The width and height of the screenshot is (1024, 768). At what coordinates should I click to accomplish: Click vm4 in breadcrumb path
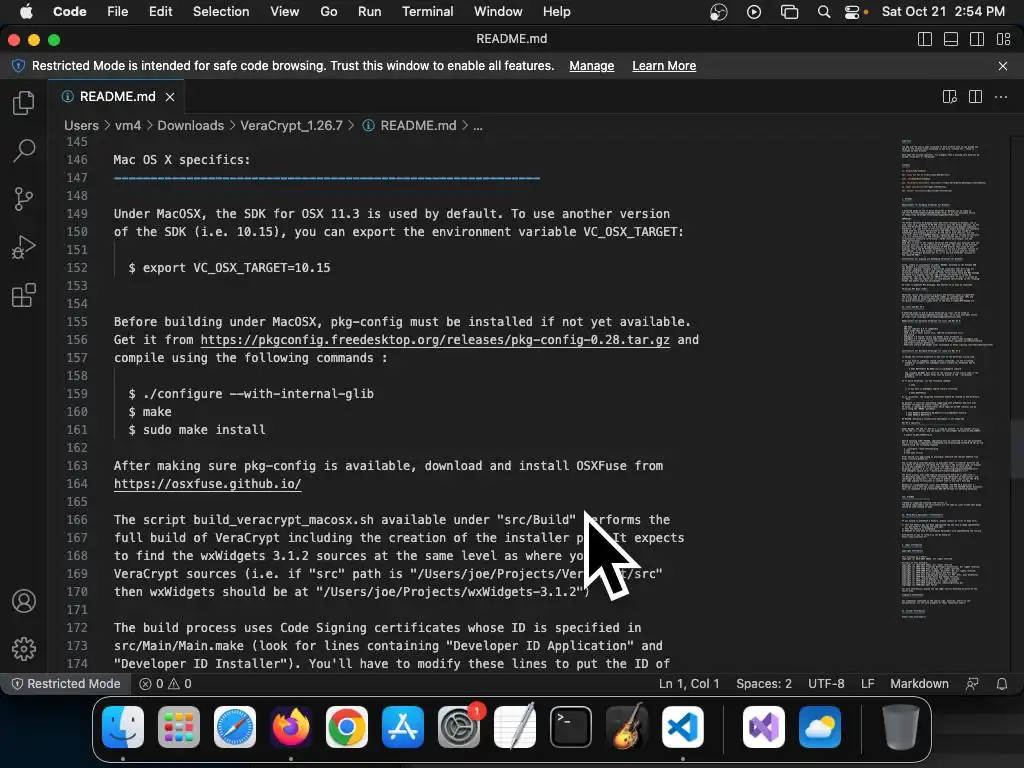tap(128, 125)
